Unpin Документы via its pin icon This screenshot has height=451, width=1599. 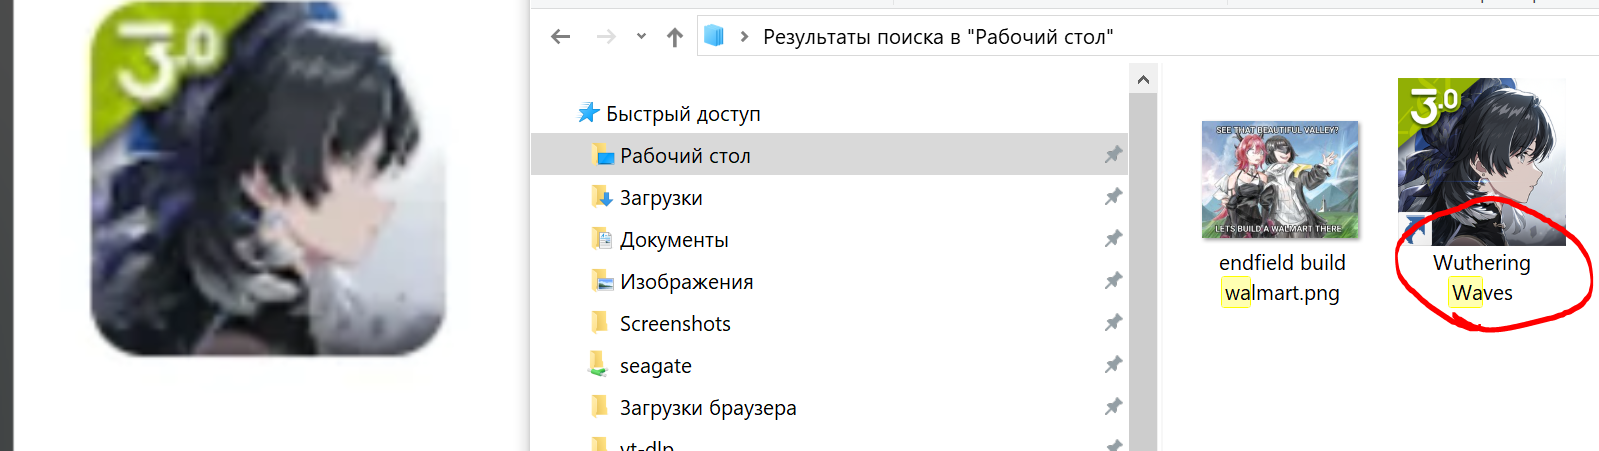(x=1113, y=239)
